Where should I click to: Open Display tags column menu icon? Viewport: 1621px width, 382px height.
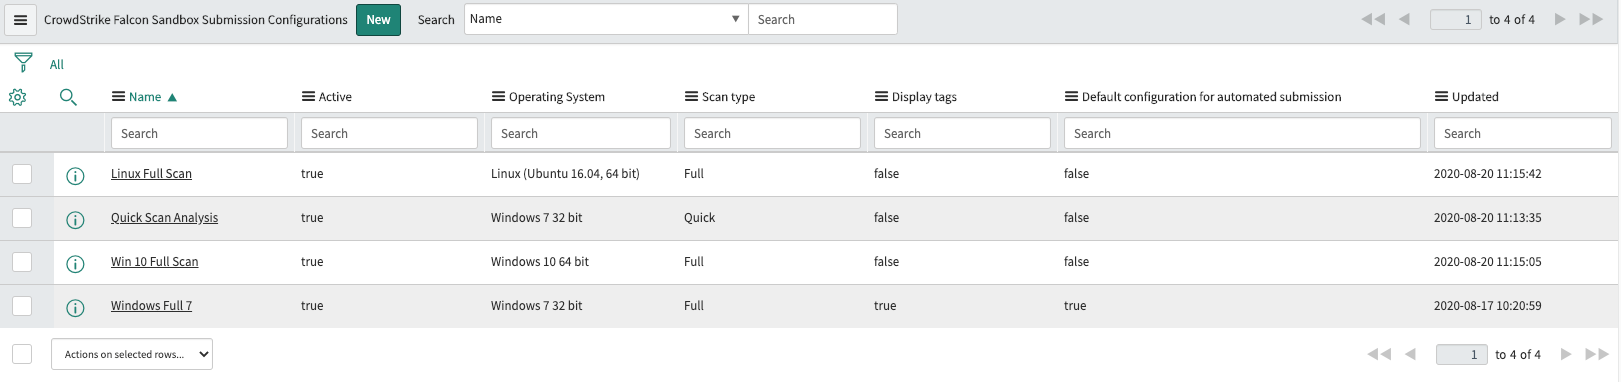tap(881, 97)
